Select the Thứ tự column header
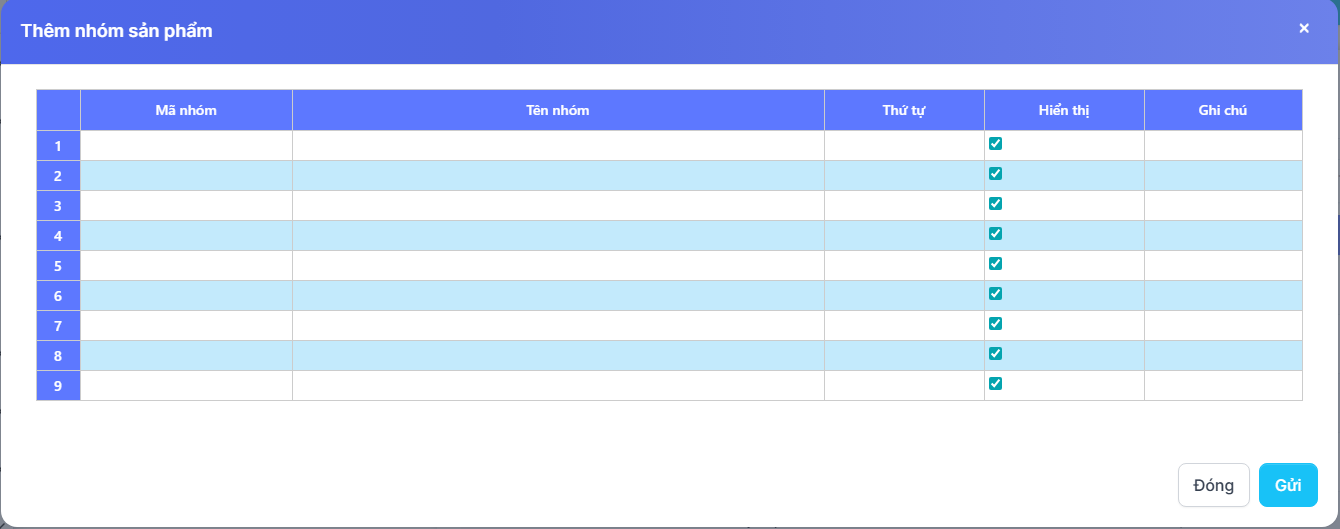This screenshot has height=529, width=1340. [x=904, y=110]
